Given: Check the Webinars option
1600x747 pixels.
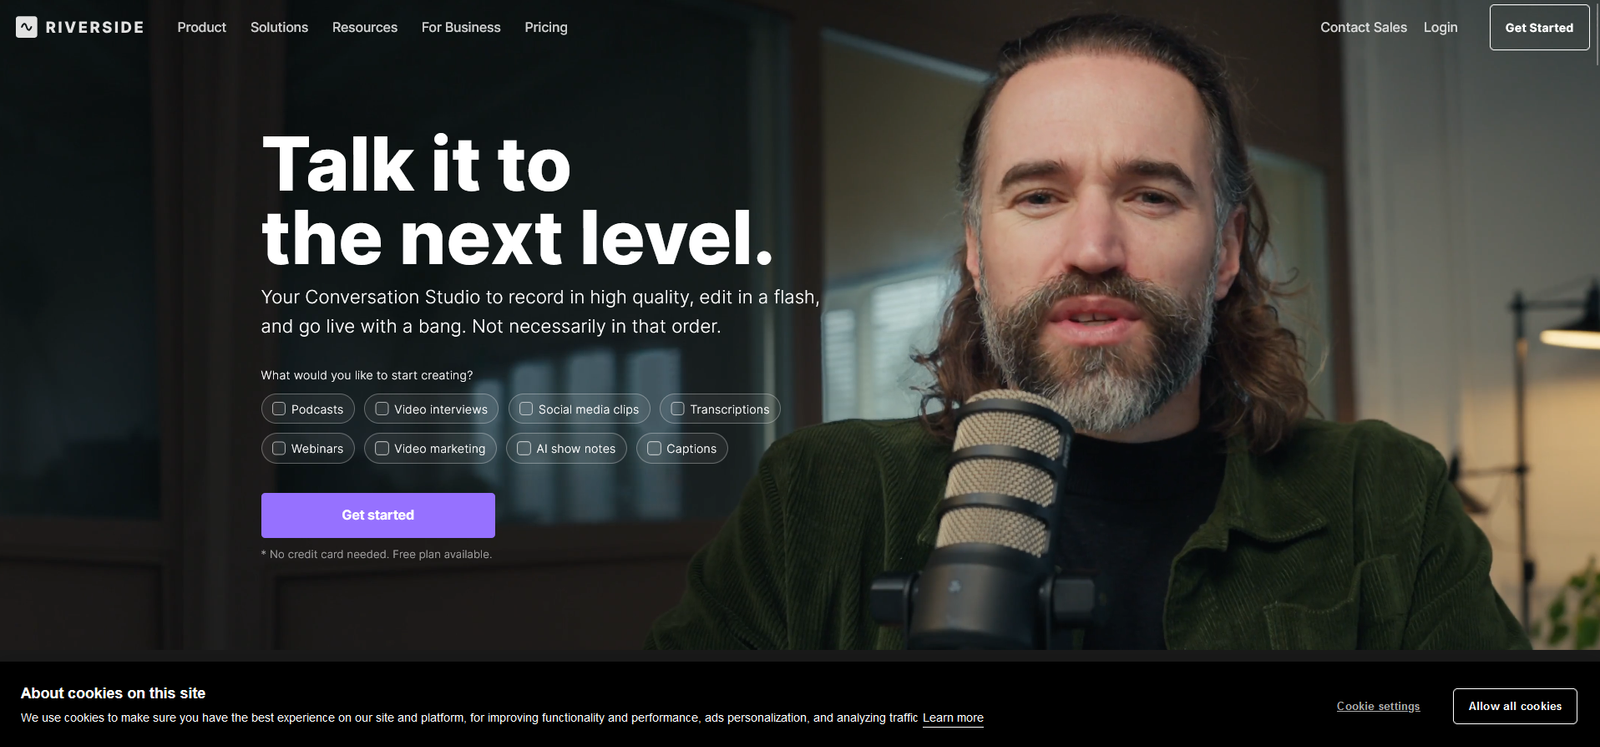Looking at the screenshot, I should coord(279,448).
